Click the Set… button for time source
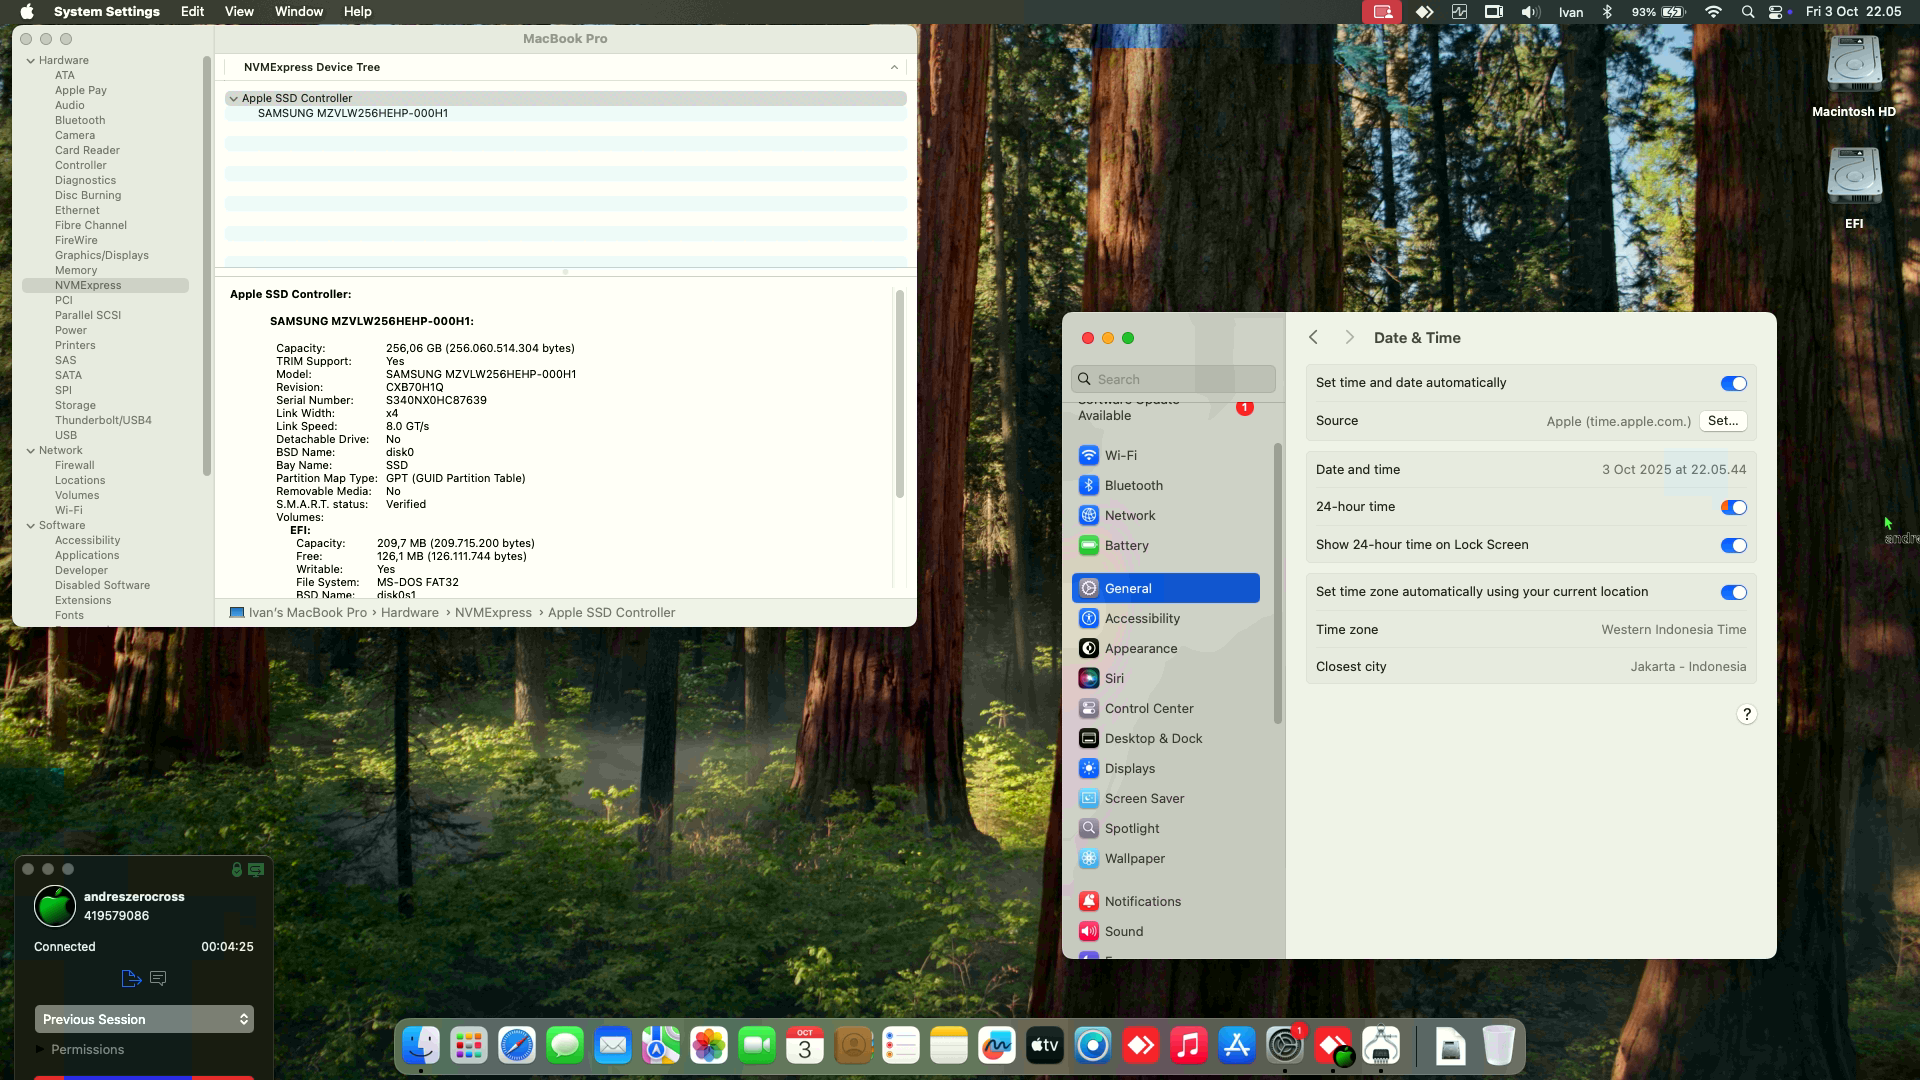1920x1080 pixels. point(1723,421)
